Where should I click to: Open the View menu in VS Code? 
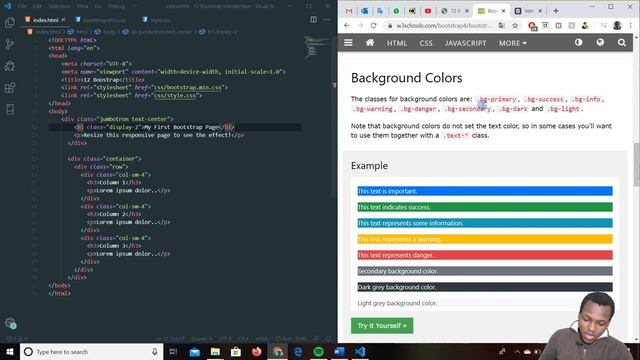82,6
